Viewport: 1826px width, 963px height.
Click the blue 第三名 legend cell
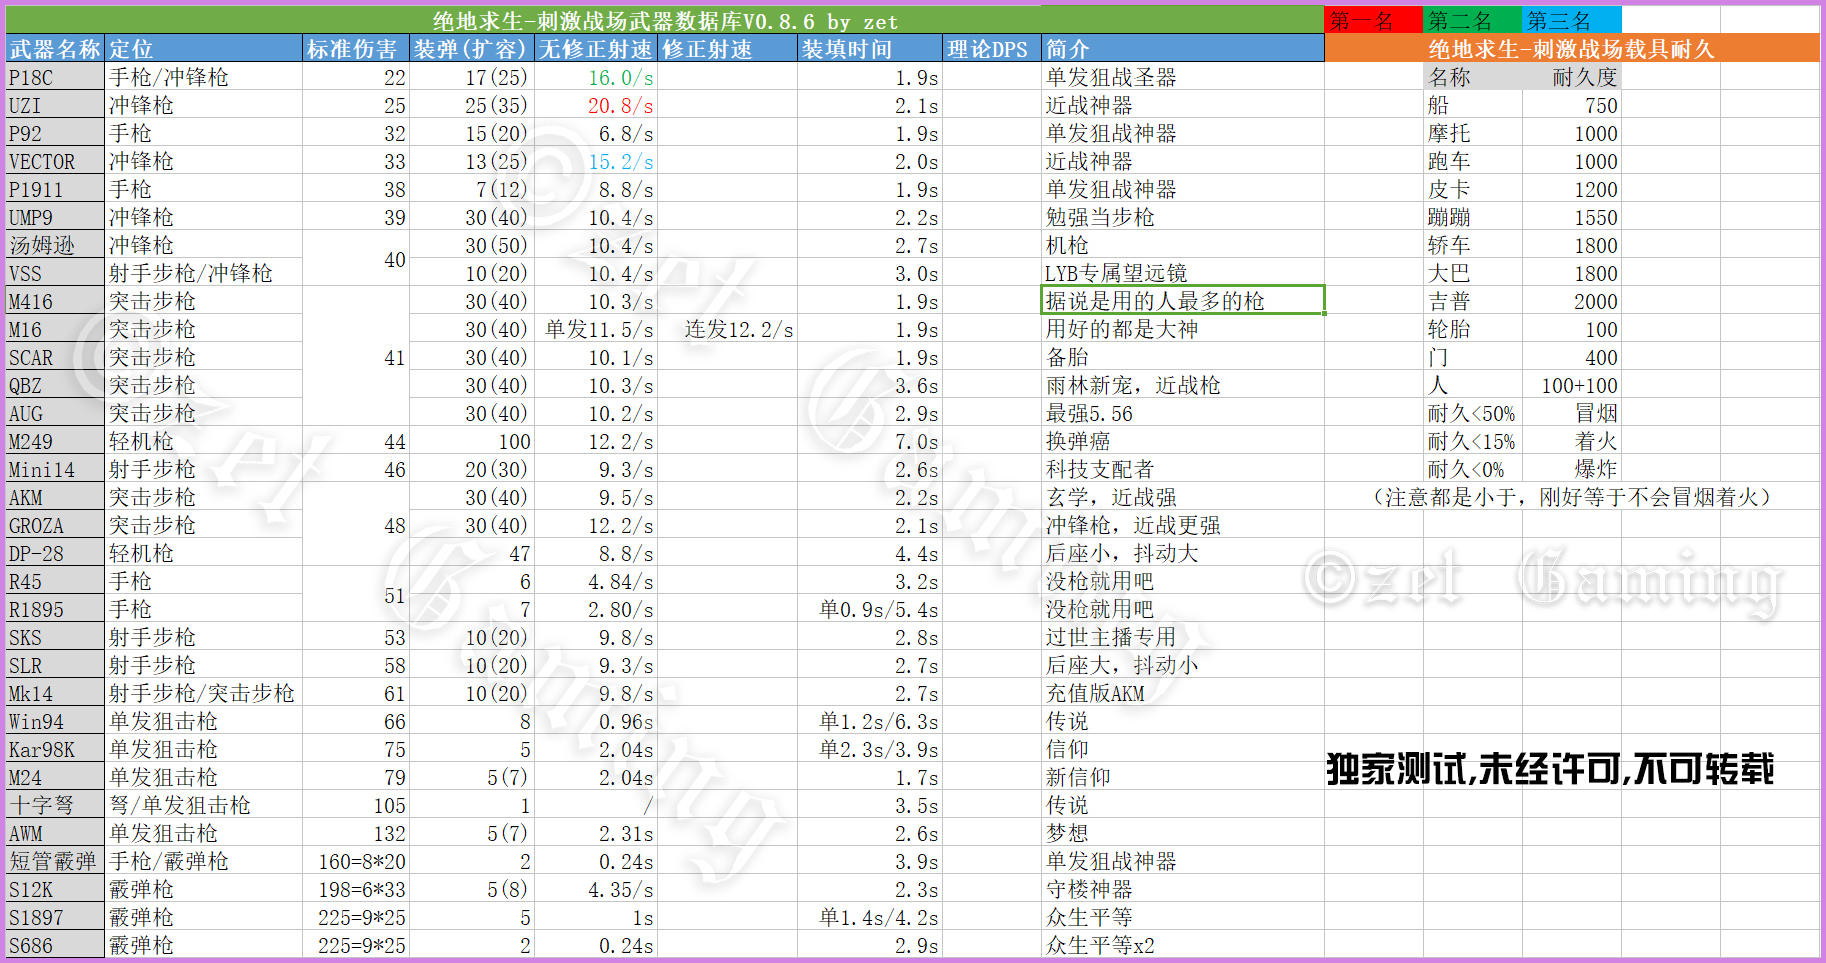pos(1571,20)
